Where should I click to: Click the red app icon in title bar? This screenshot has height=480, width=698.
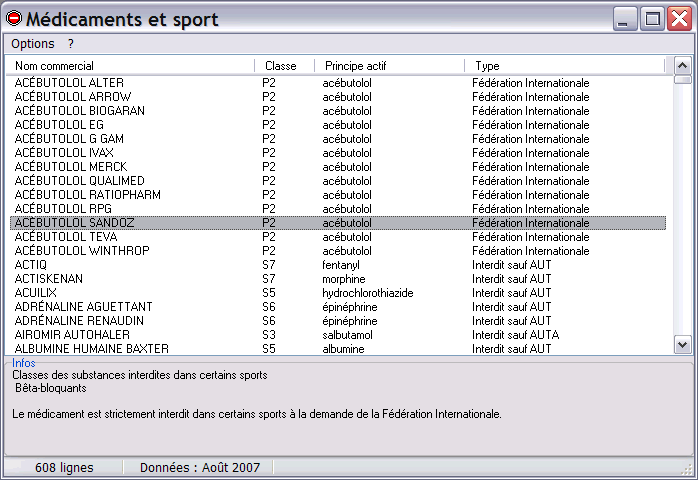point(14,18)
